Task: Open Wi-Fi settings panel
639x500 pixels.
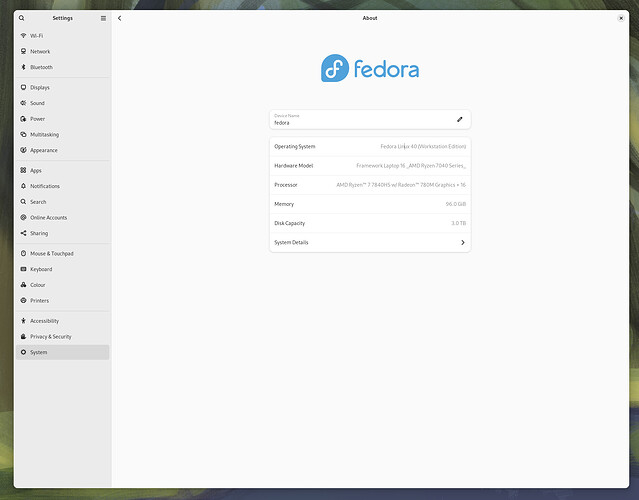Action: coord(62,35)
